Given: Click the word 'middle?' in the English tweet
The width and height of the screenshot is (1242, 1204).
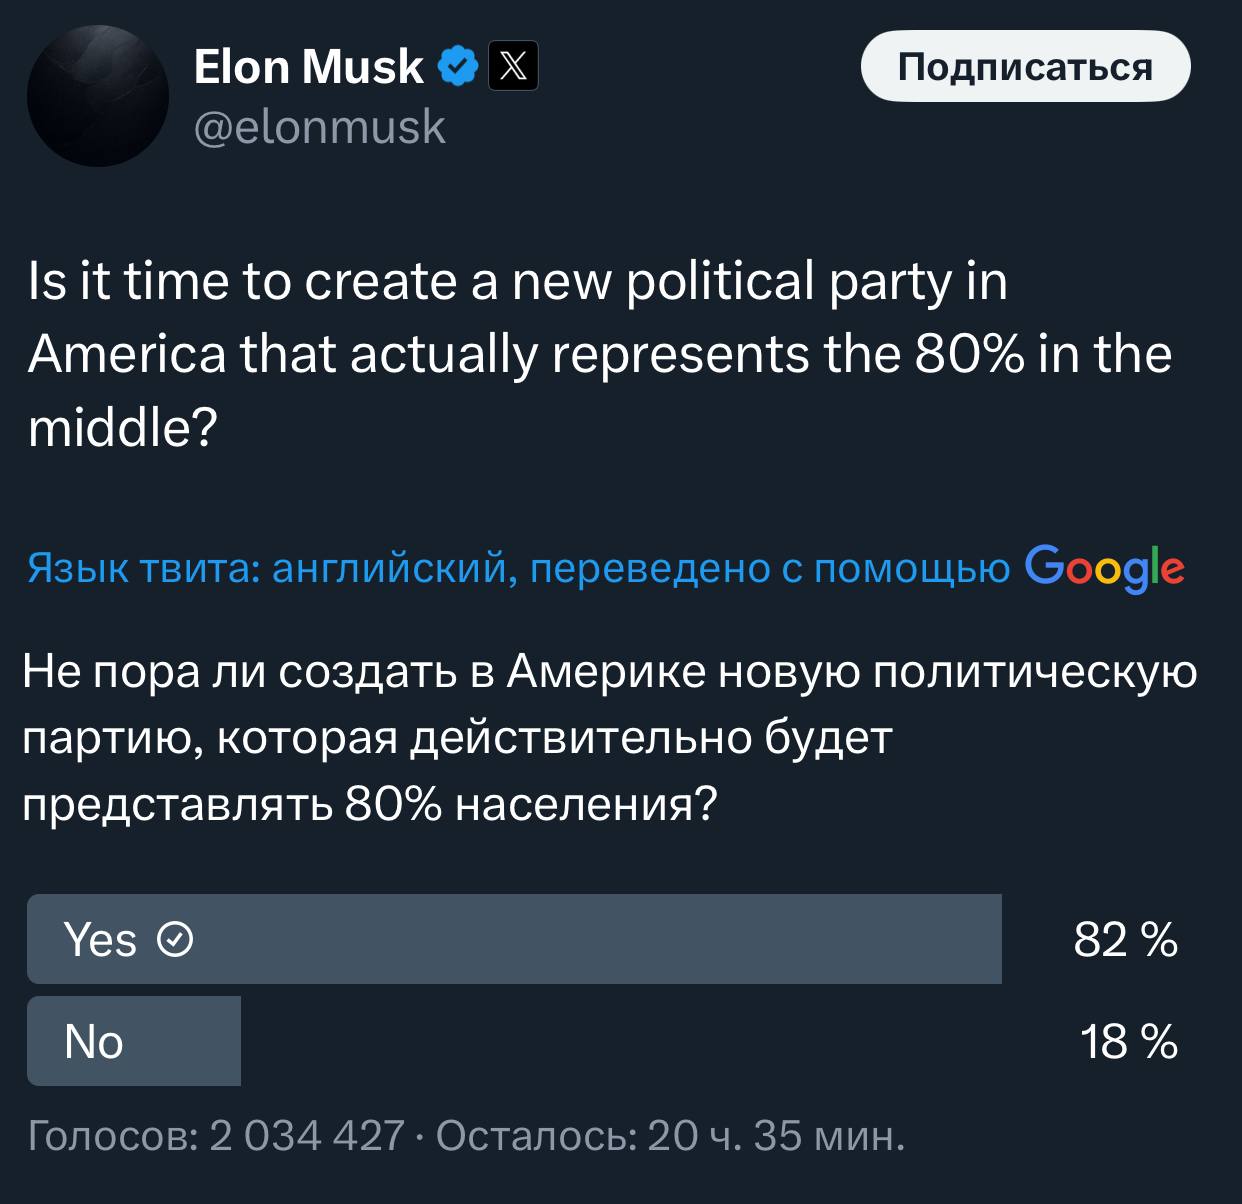Looking at the screenshot, I should tap(122, 428).
